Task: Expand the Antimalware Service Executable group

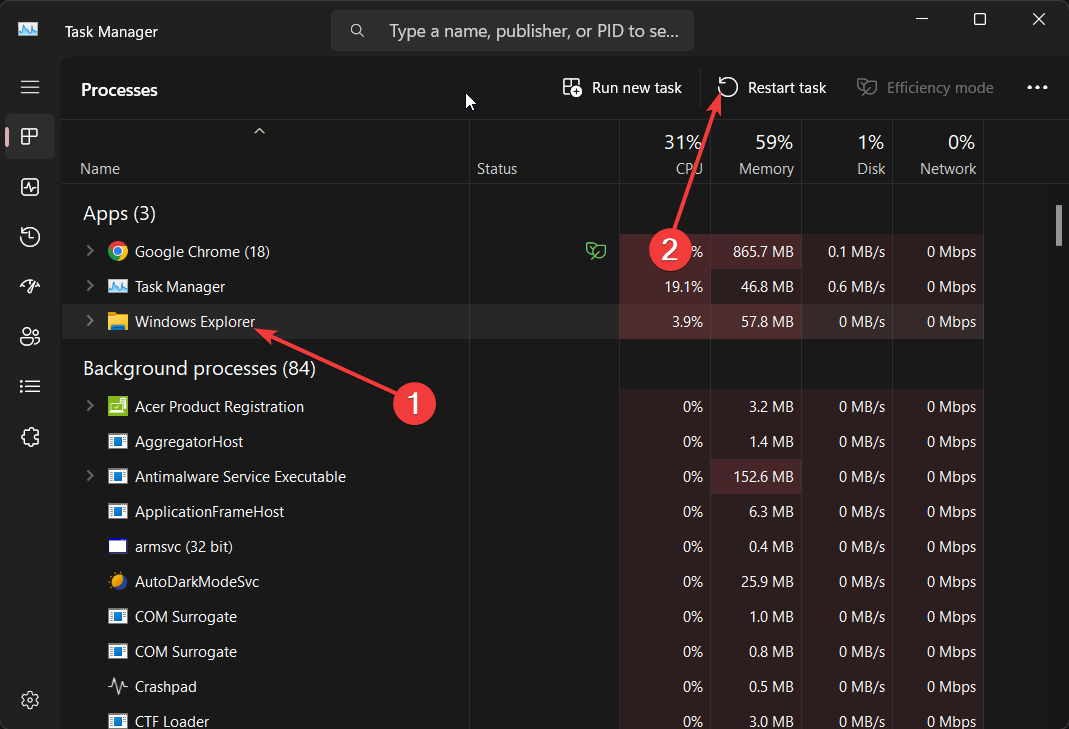Action: pos(90,476)
